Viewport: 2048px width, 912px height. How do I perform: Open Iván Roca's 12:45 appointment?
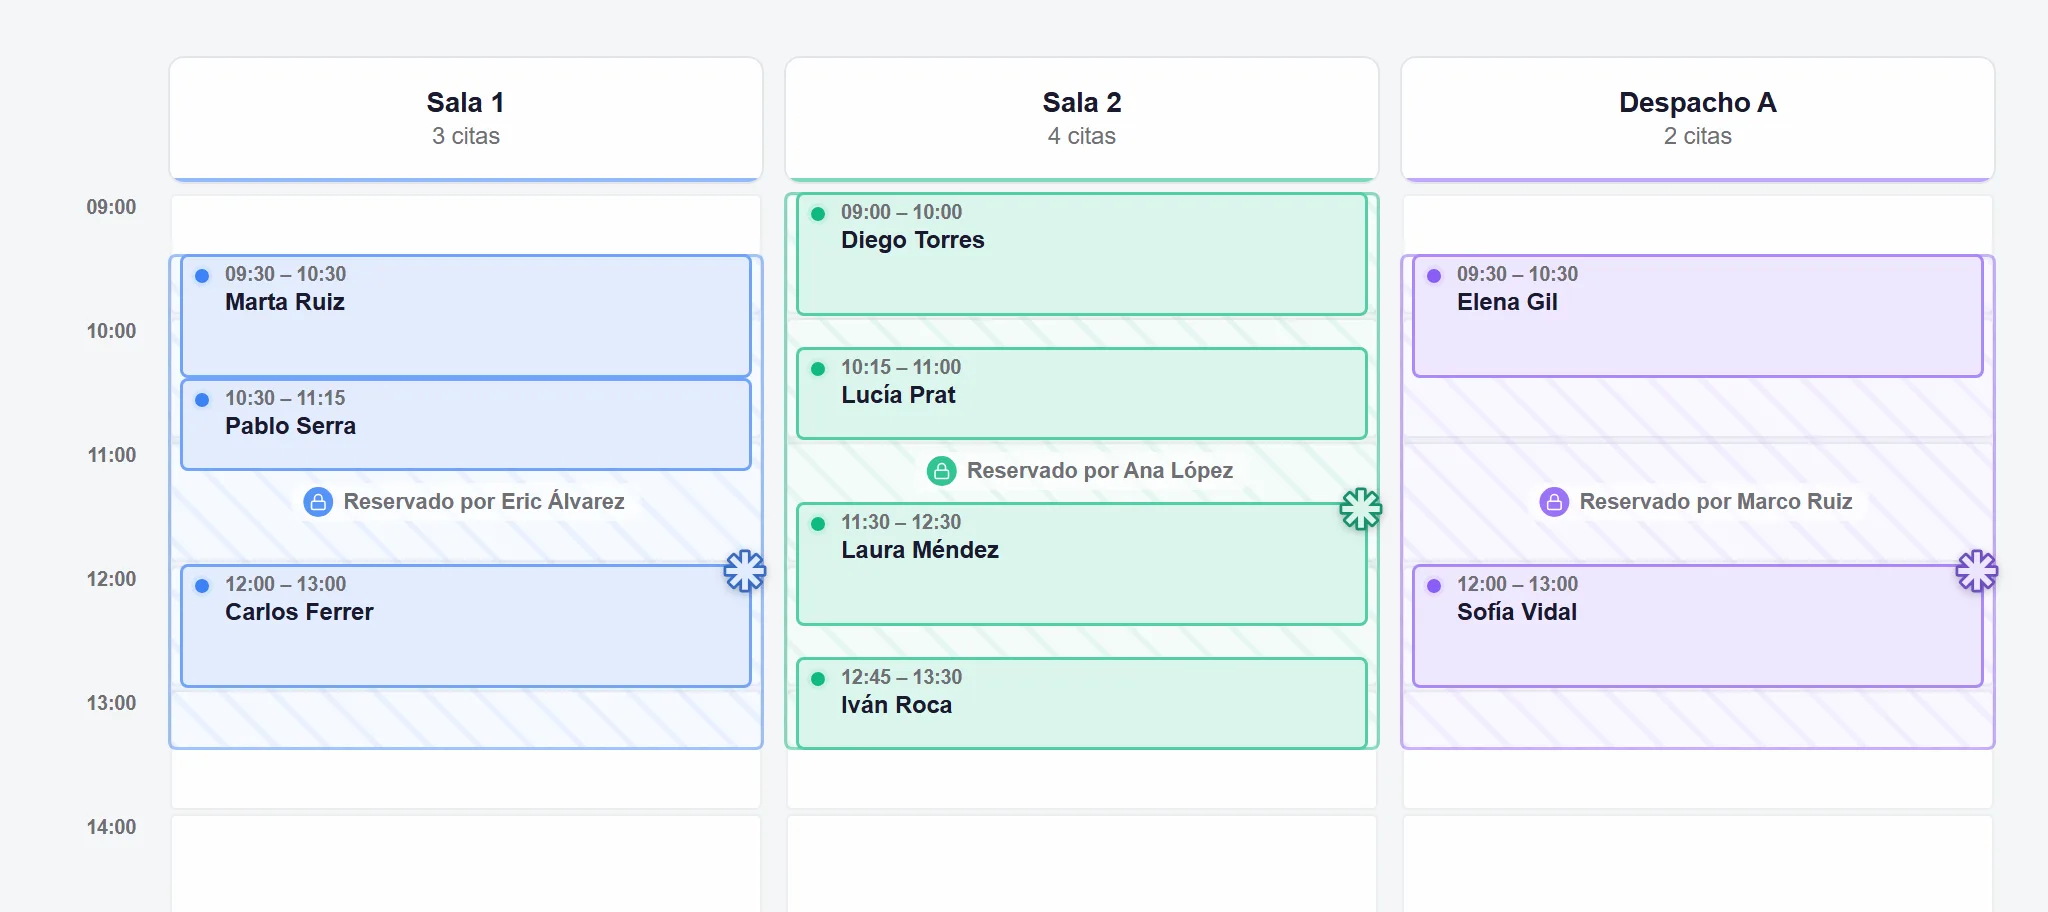click(x=1082, y=703)
